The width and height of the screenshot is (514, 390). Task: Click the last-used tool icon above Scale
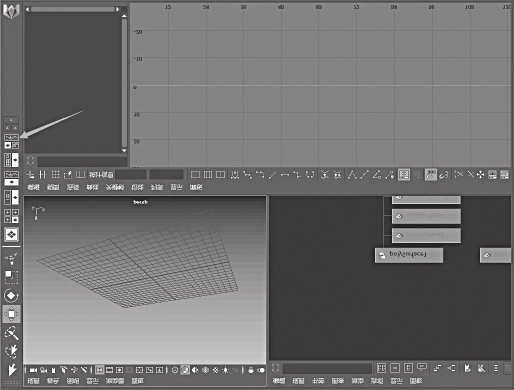(x=12, y=258)
